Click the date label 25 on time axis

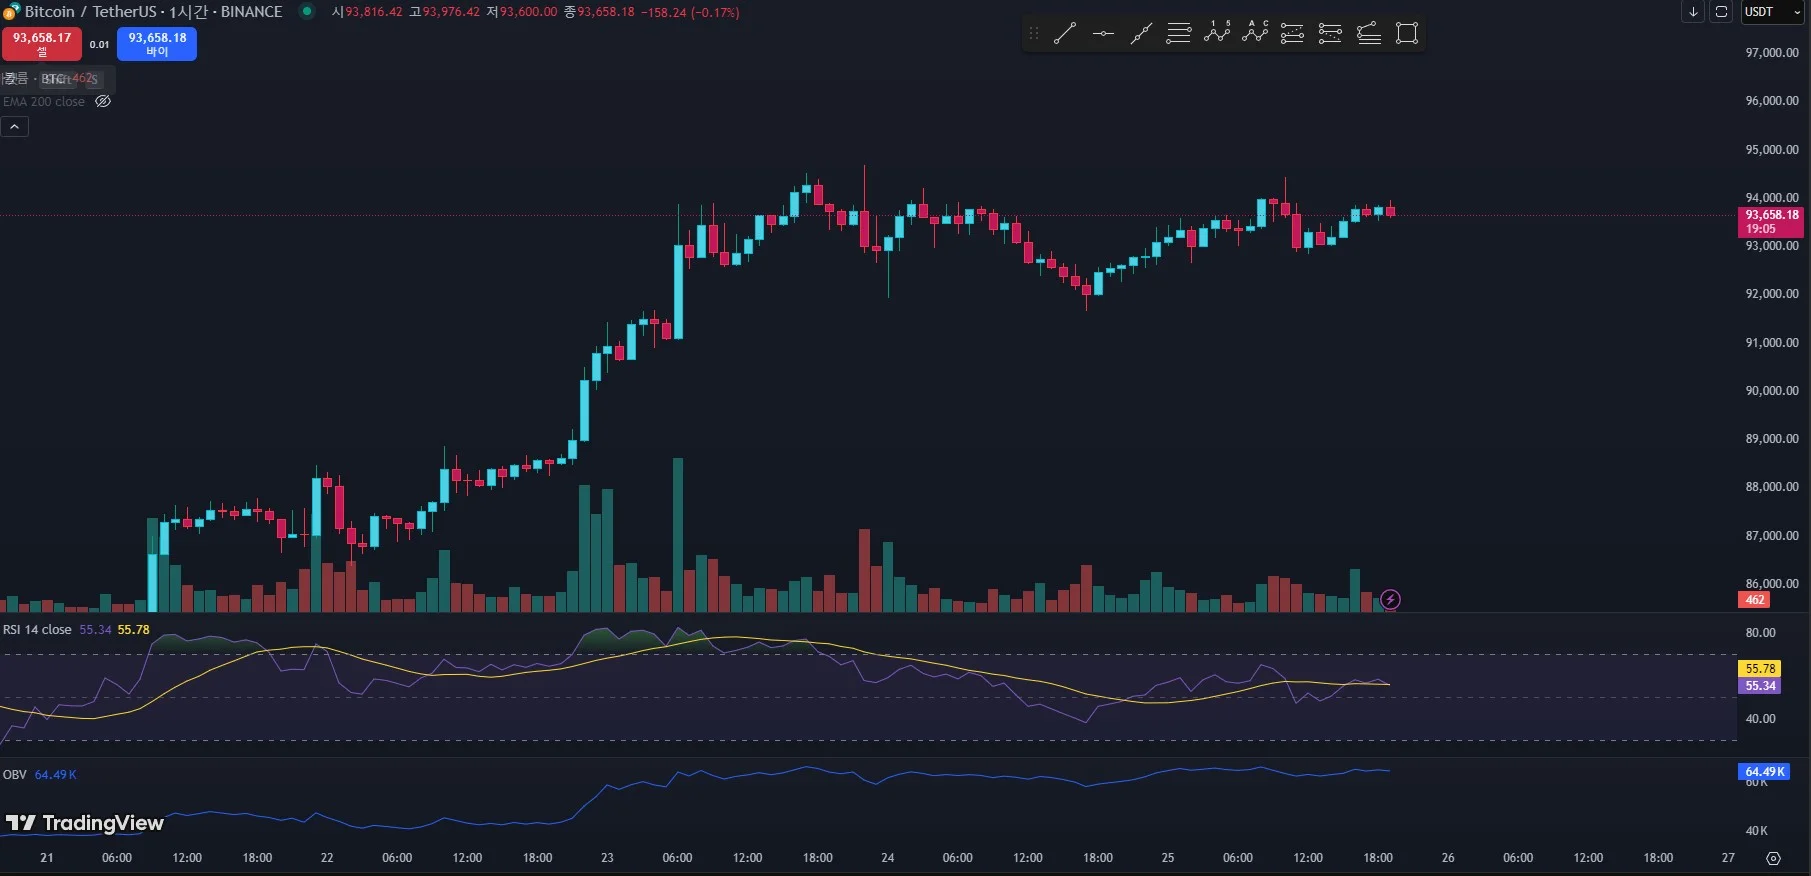click(x=1167, y=858)
